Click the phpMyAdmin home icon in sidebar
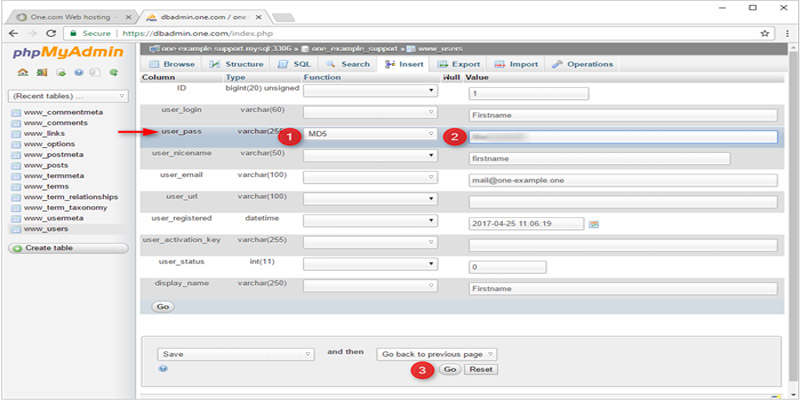800x400 pixels. point(21,72)
